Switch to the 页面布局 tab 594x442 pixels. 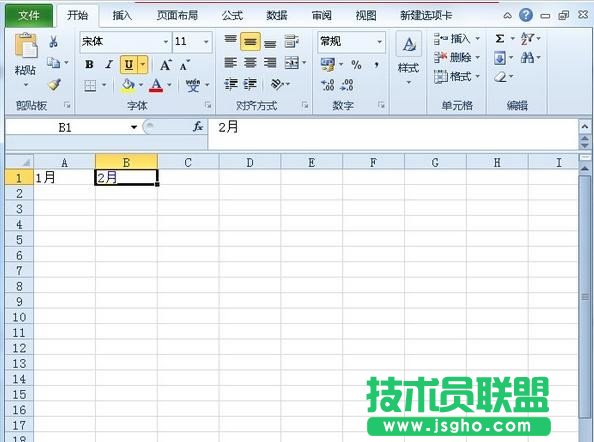pos(177,16)
